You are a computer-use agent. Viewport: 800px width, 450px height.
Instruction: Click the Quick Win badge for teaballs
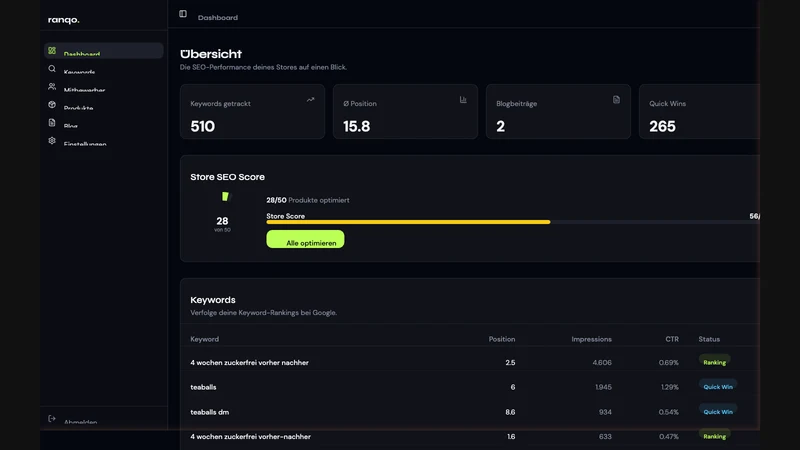pos(718,386)
